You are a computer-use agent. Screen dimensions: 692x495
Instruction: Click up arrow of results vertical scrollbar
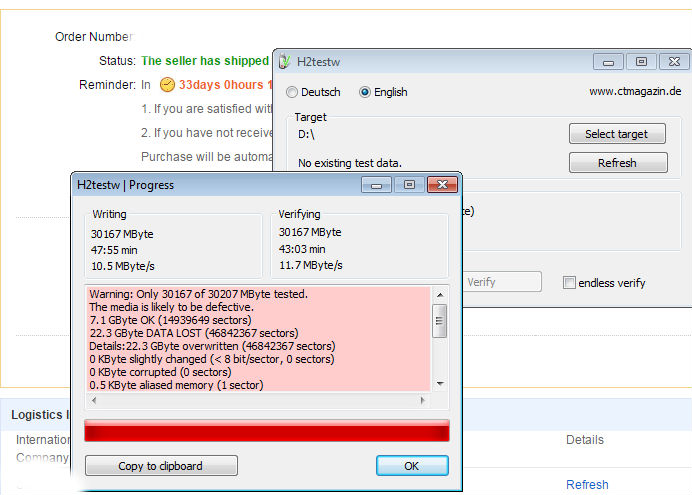[440, 294]
